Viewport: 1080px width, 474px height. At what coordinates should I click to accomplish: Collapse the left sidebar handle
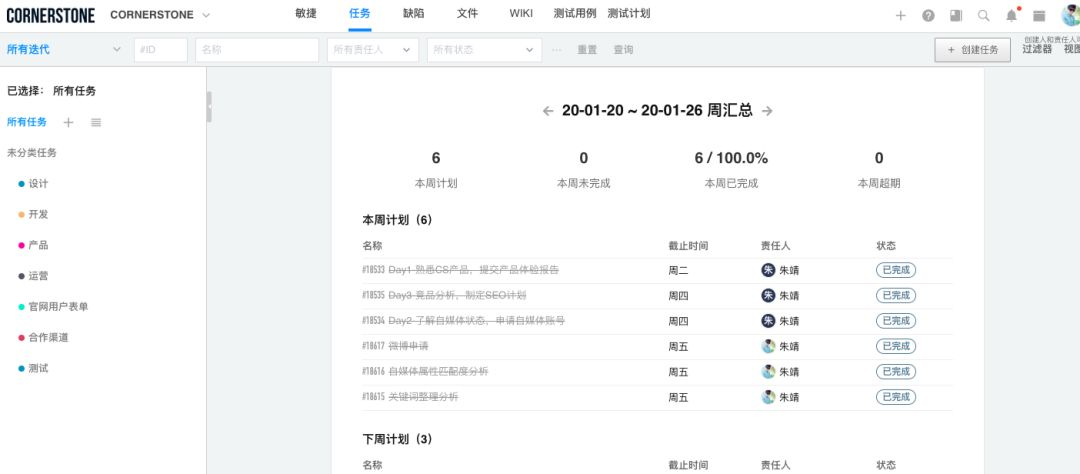pyautogui.click(x=209, y=107)
